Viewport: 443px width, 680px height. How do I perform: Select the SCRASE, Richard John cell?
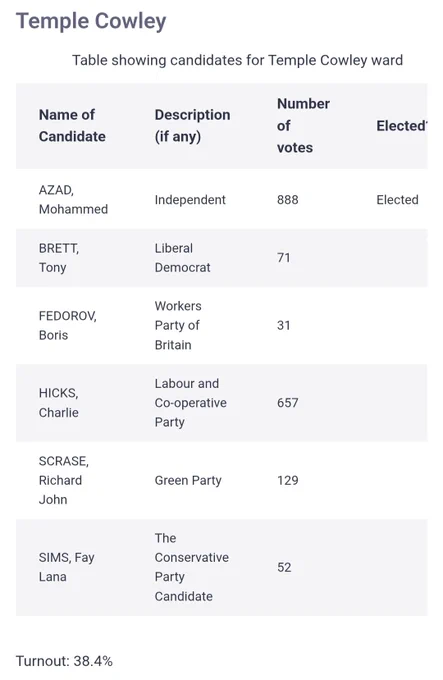tap(64, 480)
